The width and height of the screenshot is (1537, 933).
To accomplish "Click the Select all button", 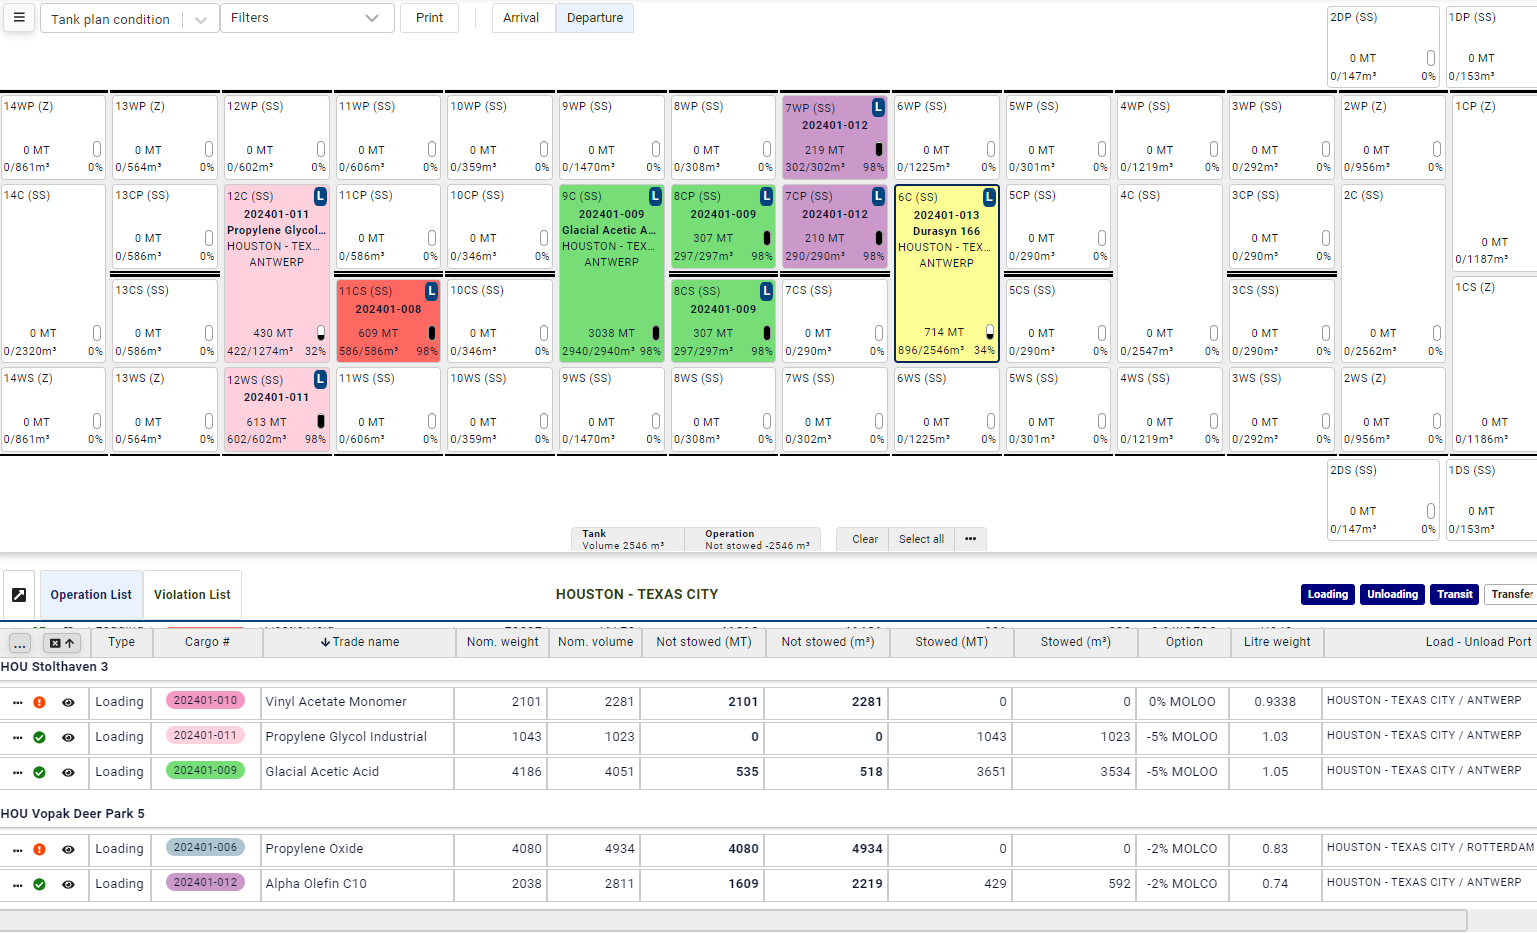I will point(920,539).
